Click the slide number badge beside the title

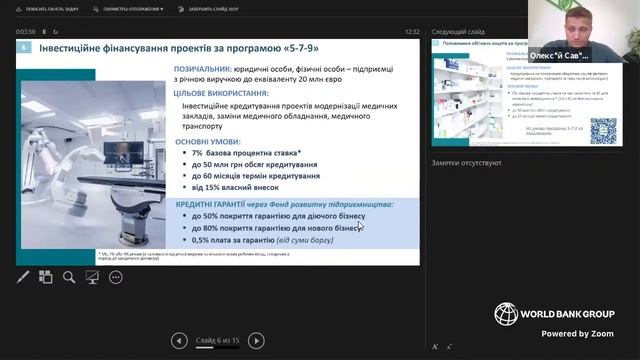click(x=24, y=47)
